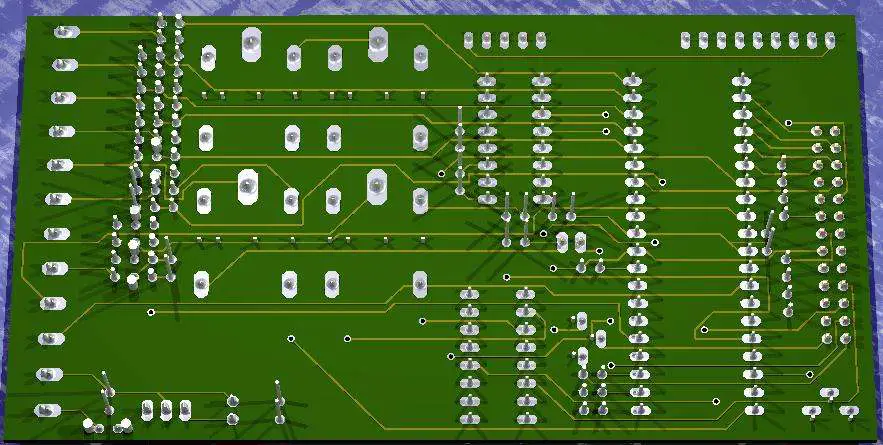Select the via on the left below the dense pin cluster
This screenshot has width=883, height=445.
pyautogui.click(x=150, y=312)
